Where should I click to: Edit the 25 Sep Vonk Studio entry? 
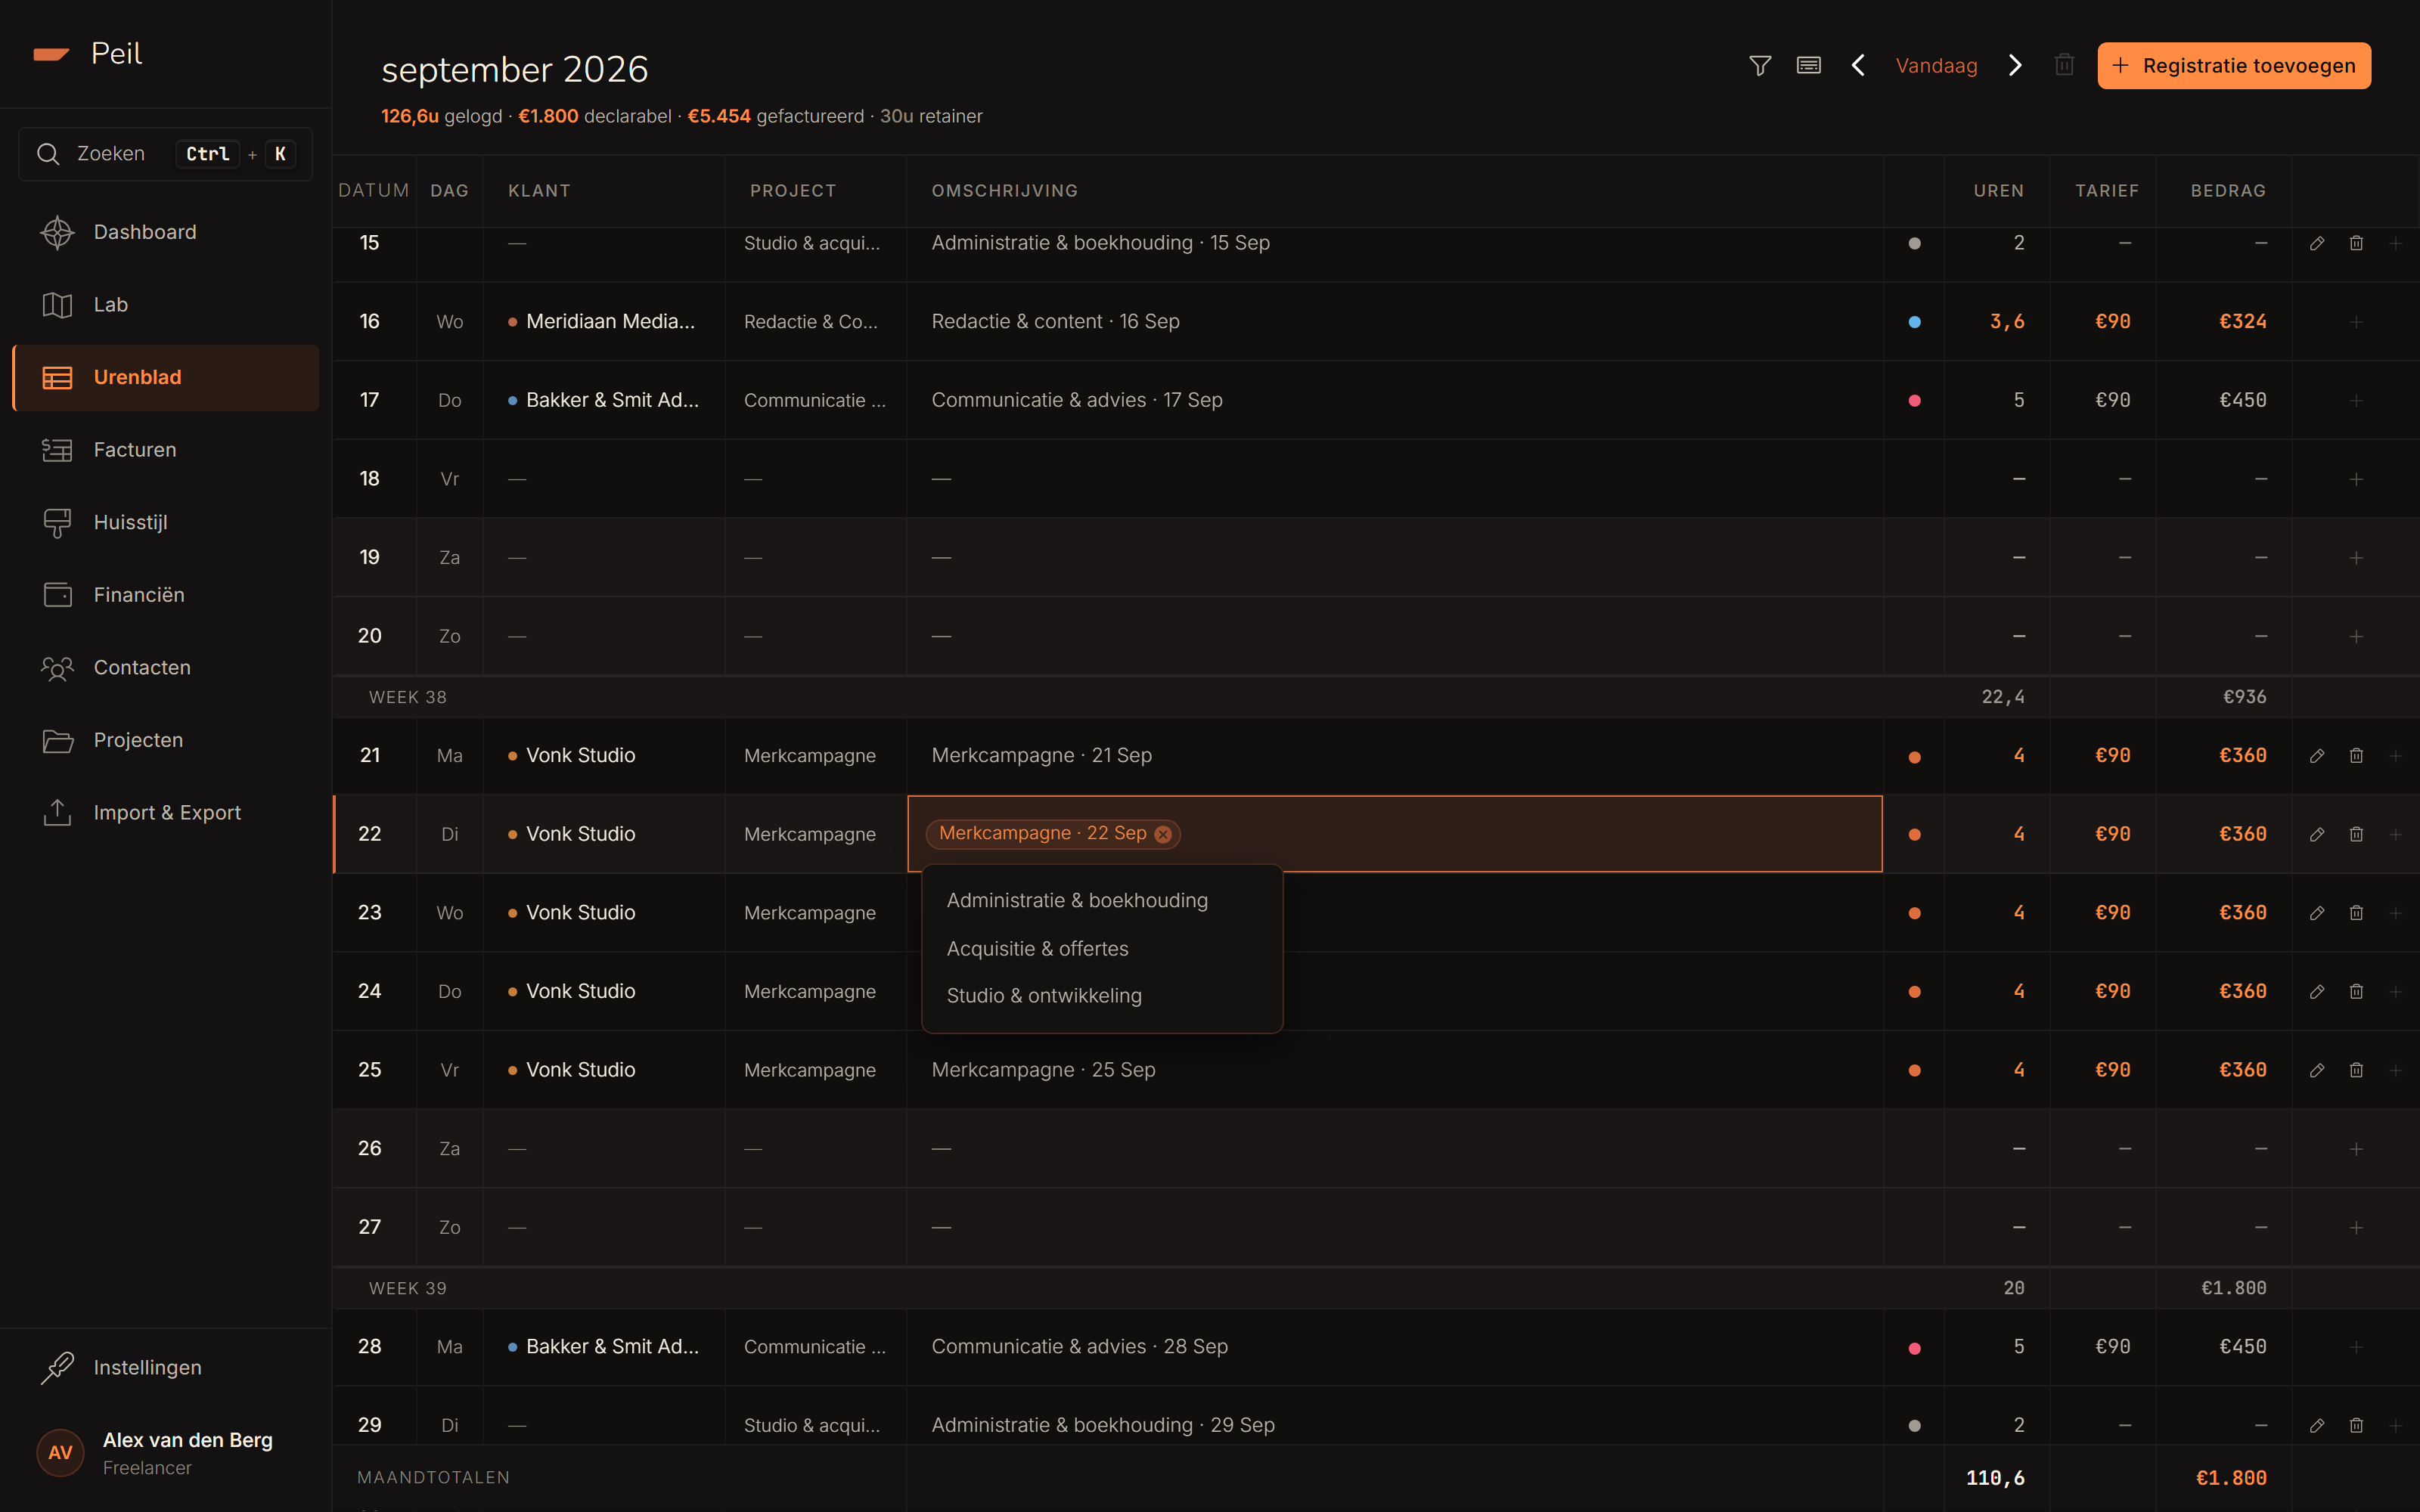point(2317,1070)
